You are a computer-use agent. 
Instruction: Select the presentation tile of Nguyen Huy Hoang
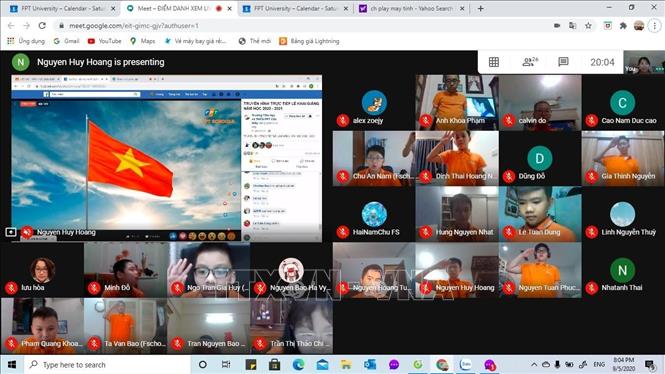pos(167,158)
